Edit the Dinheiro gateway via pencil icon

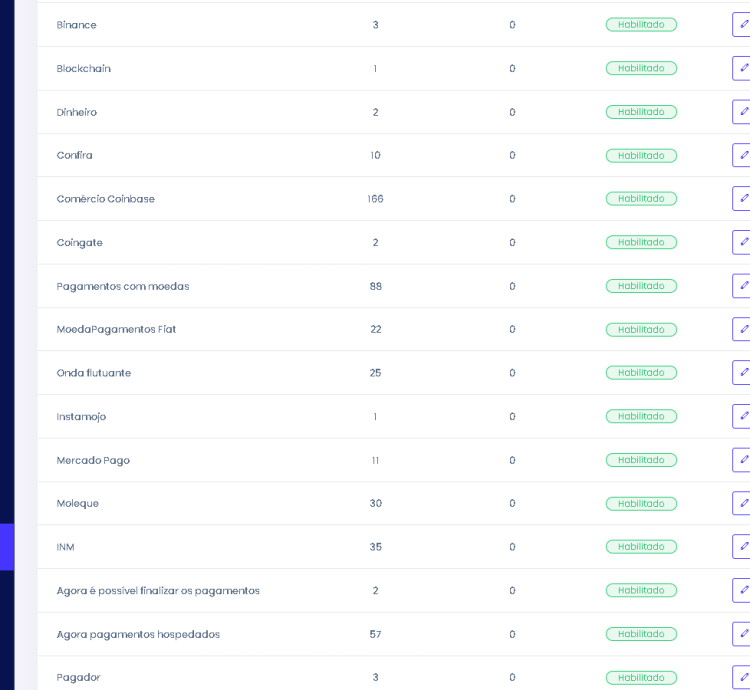click(742, 112)
